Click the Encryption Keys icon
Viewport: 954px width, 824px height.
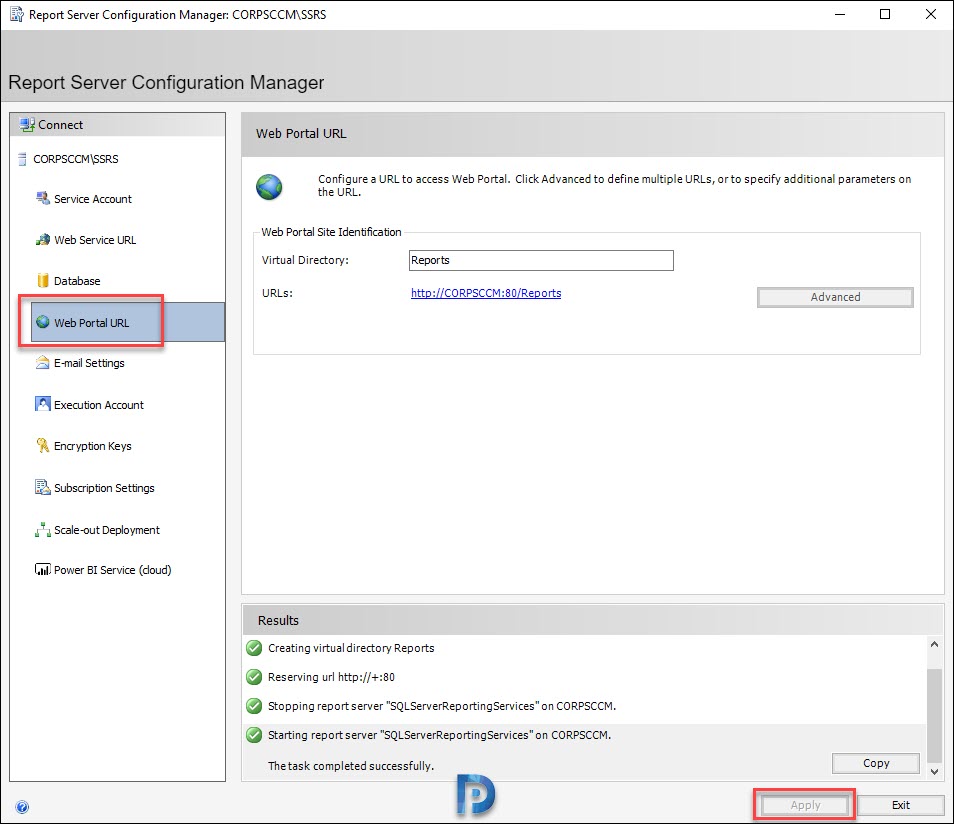coord(43,445)
